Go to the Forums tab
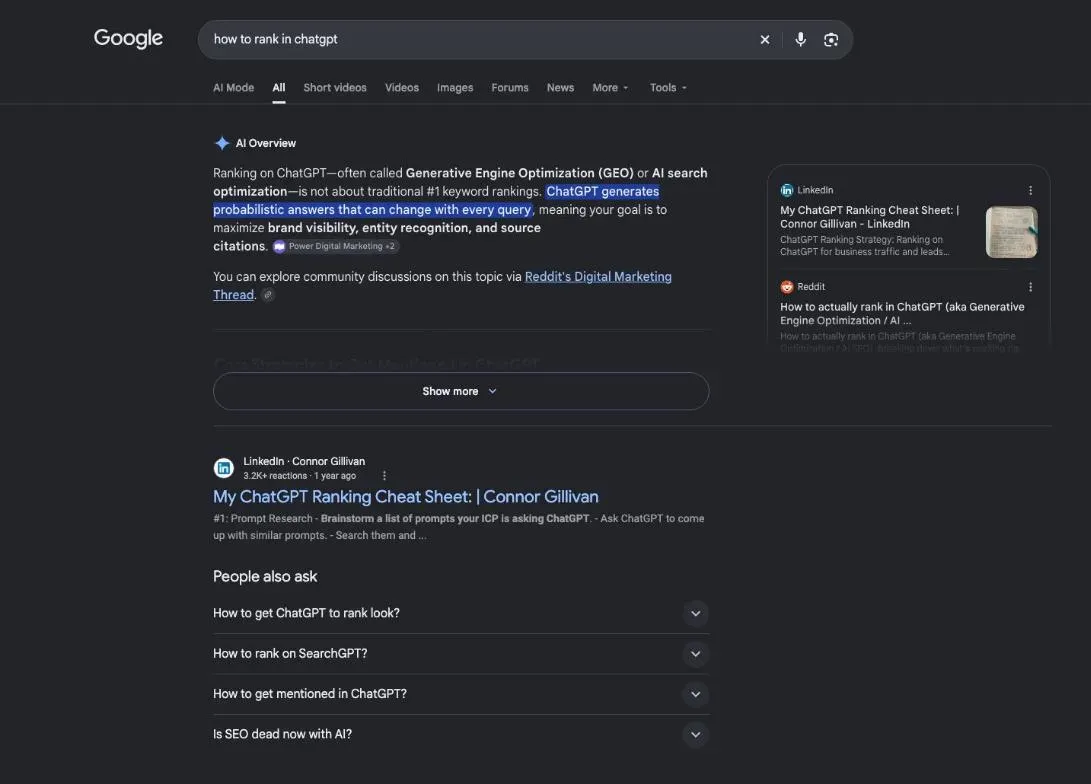Image resolution: width=1091 pixels, height=784 pixels. coord(510,88)
